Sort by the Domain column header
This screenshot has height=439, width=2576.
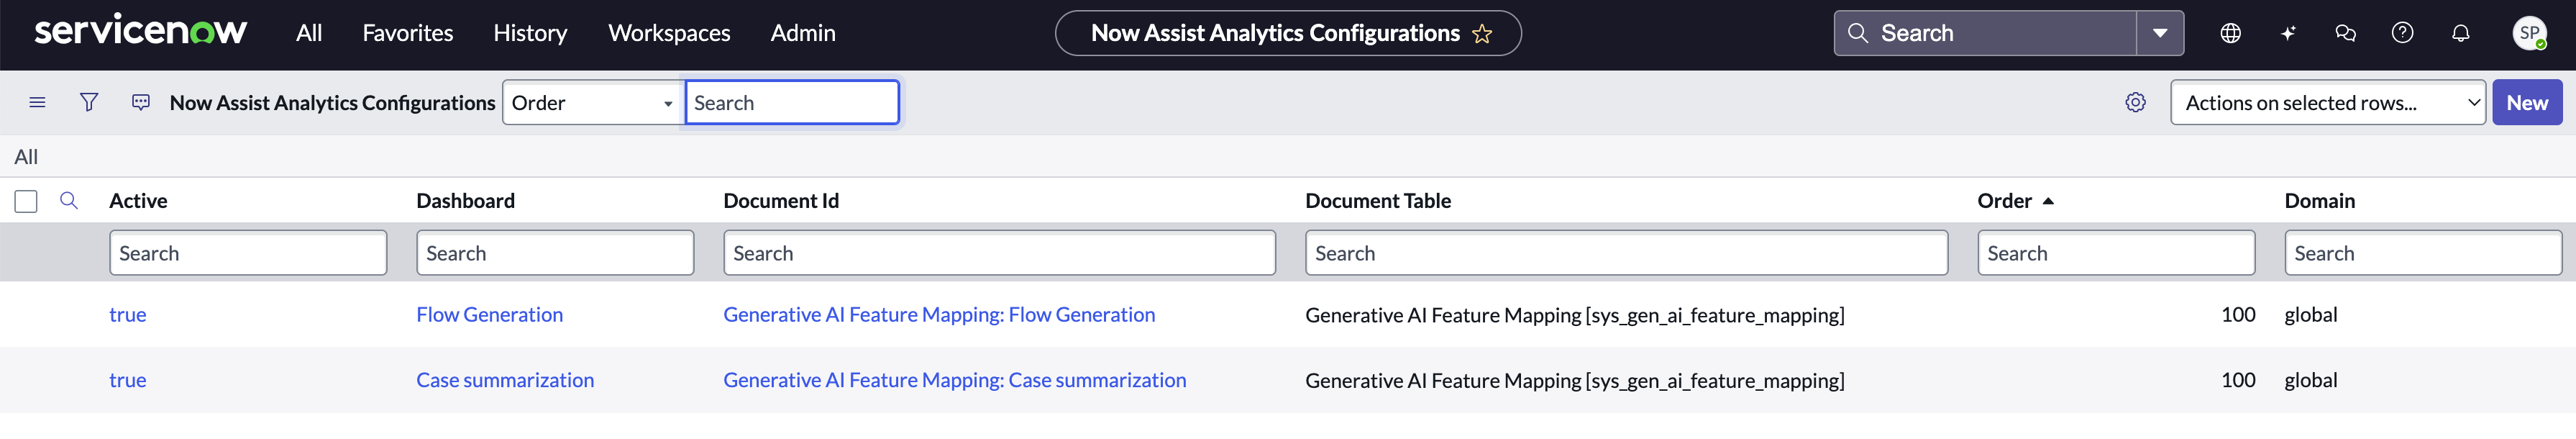coord(2319,201)
